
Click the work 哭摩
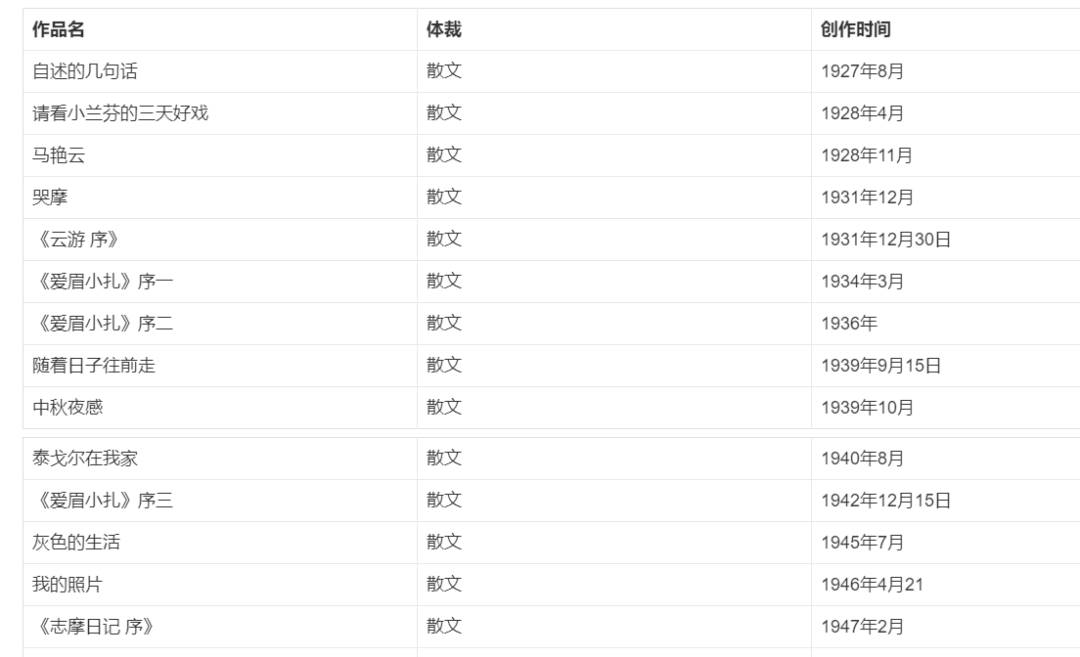[50, 198]
